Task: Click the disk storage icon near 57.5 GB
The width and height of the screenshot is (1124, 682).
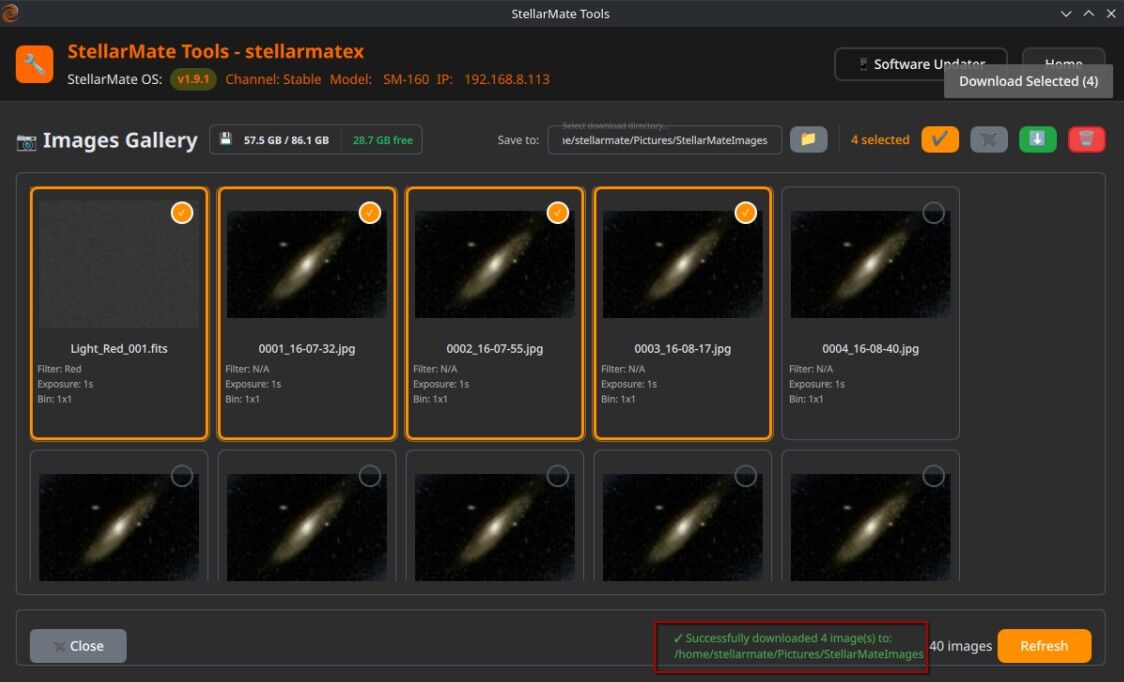Action: [x=226, y=139]
